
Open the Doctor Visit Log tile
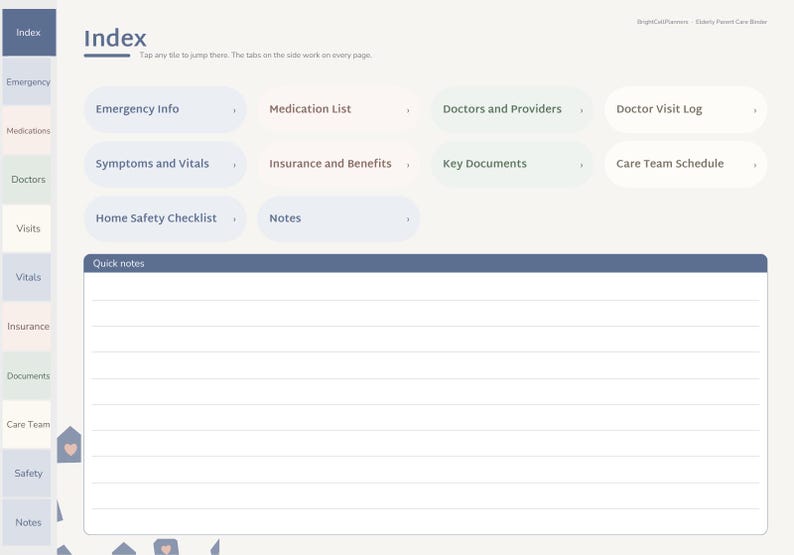coord(686,109)
